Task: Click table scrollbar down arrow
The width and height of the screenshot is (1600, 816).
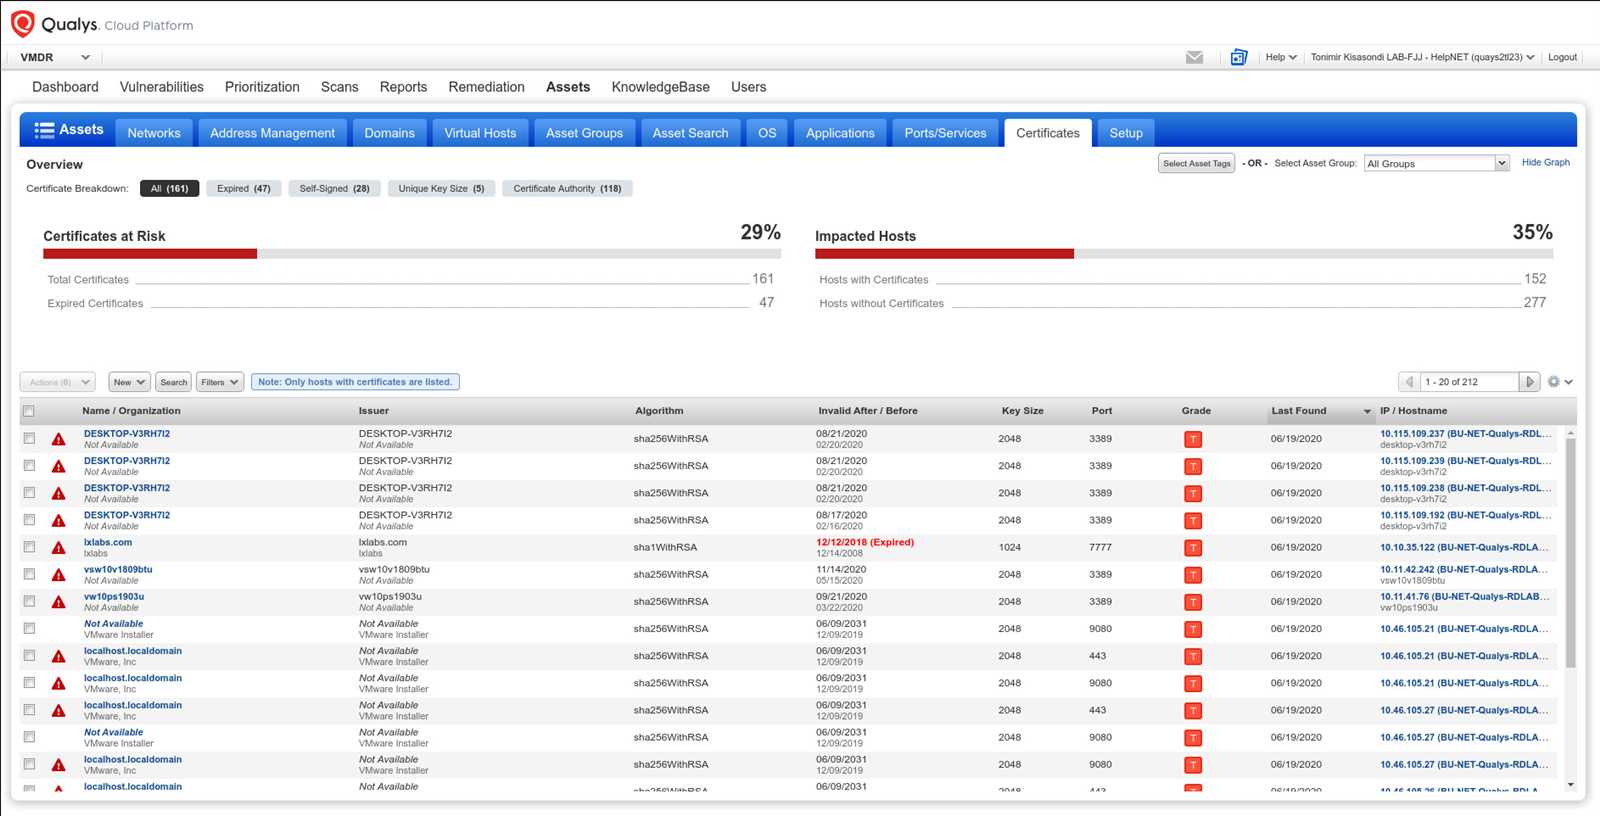Action: [1570, 785]
